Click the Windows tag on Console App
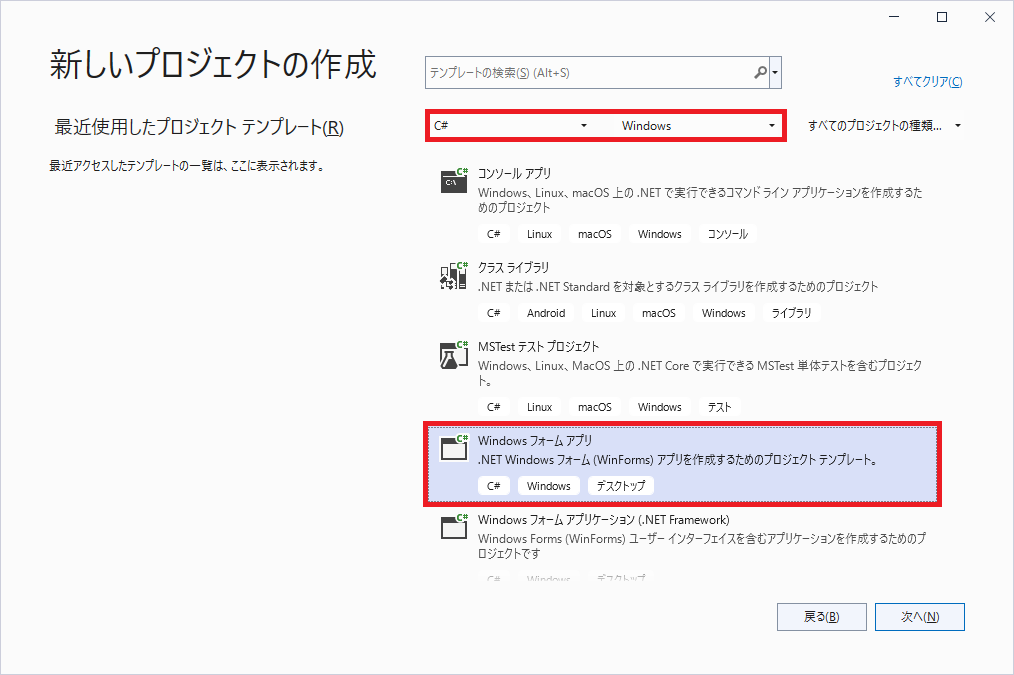 pyautogui.click(x=660, y=234)
